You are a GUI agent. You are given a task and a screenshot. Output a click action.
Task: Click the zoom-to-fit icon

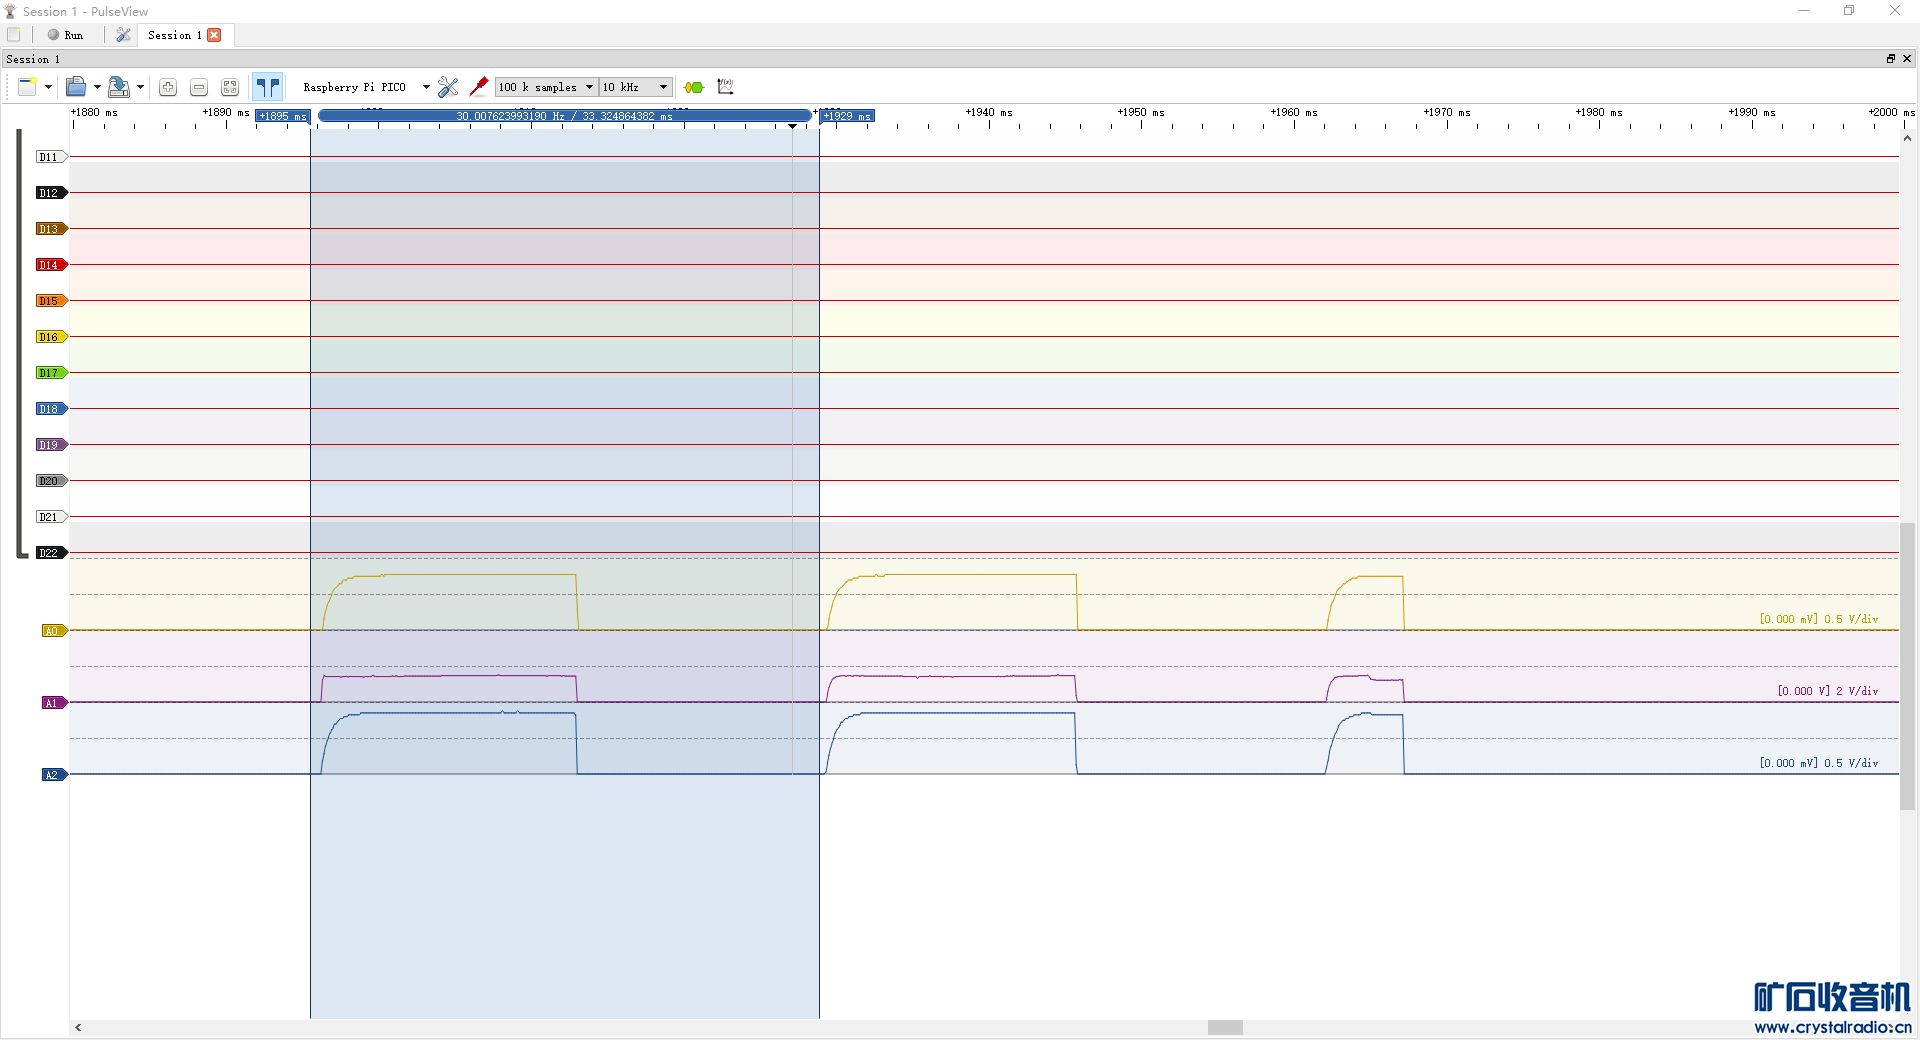click(230, 87)
